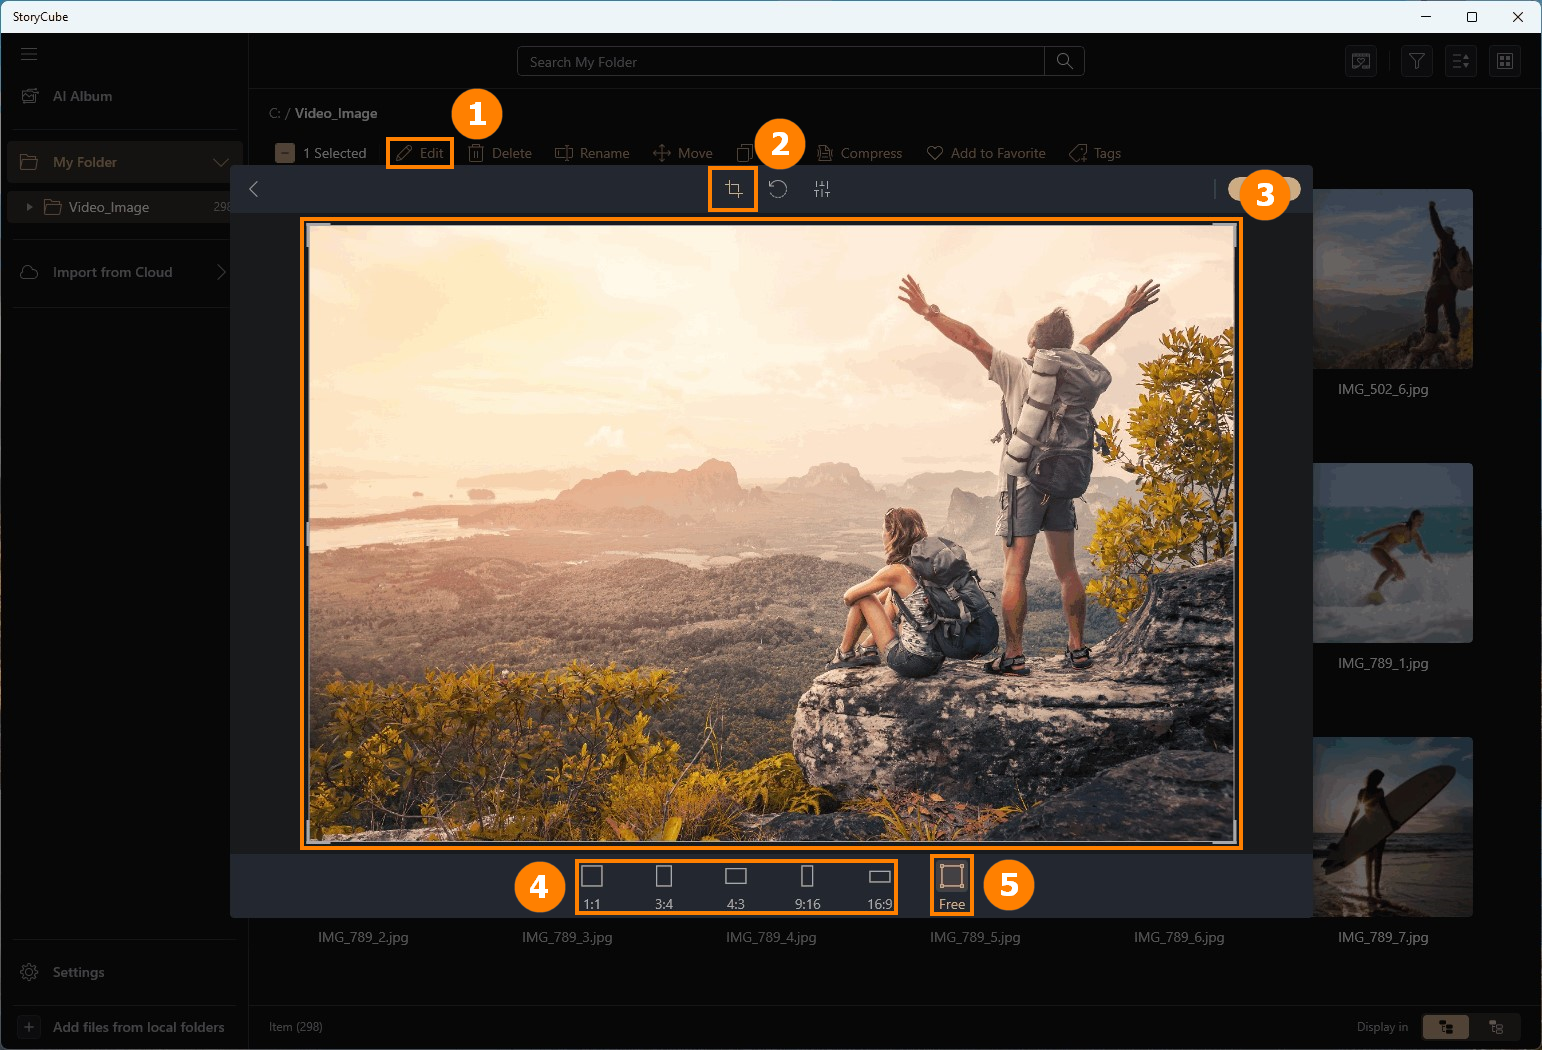
Task: Click the Item (298) status text
Action: point(296,1027)
